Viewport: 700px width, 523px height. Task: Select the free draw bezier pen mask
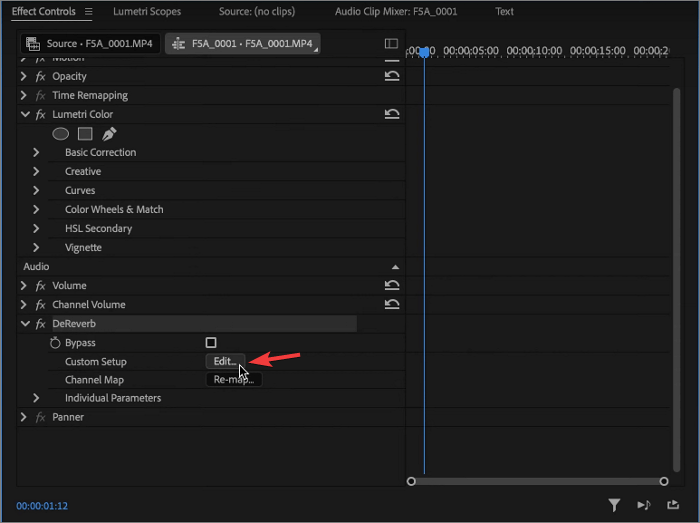109,134
